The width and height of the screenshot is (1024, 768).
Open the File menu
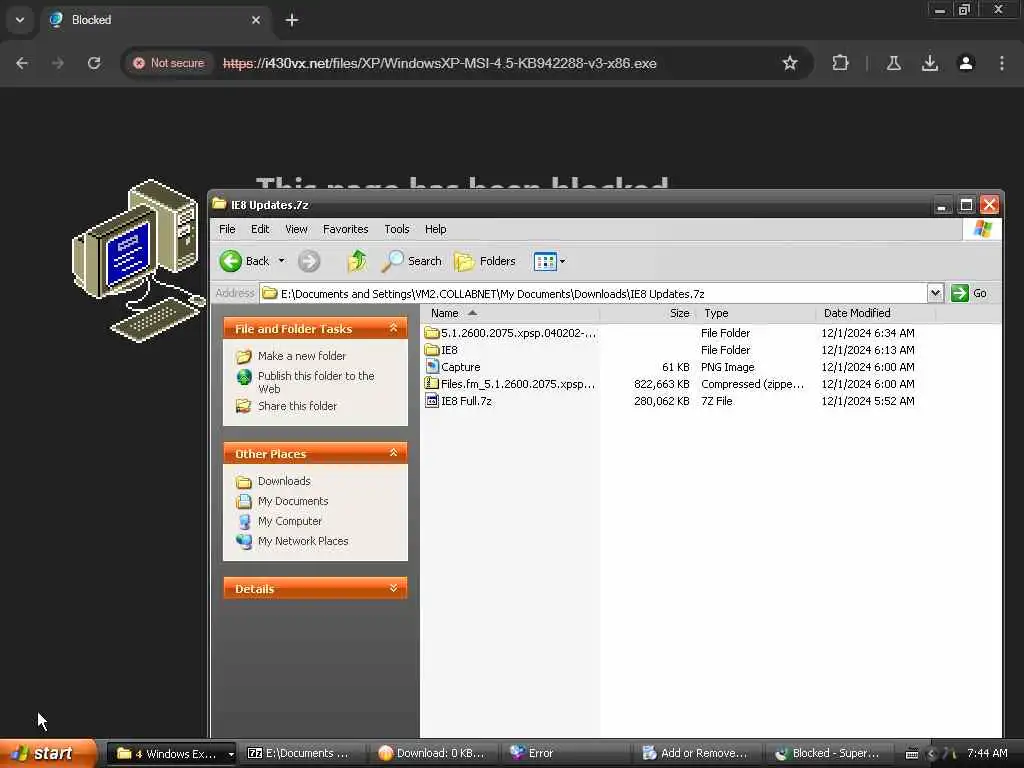227,229
